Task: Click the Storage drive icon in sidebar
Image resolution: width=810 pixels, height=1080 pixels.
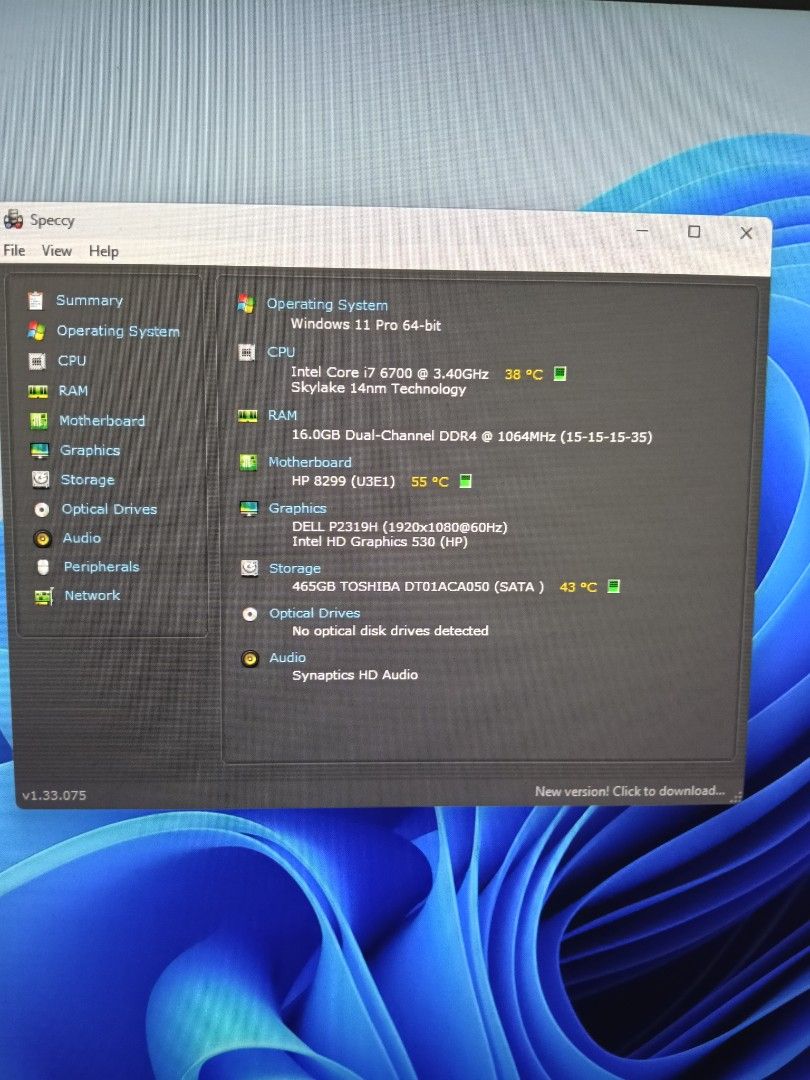Action: click(x=41, y=479)
